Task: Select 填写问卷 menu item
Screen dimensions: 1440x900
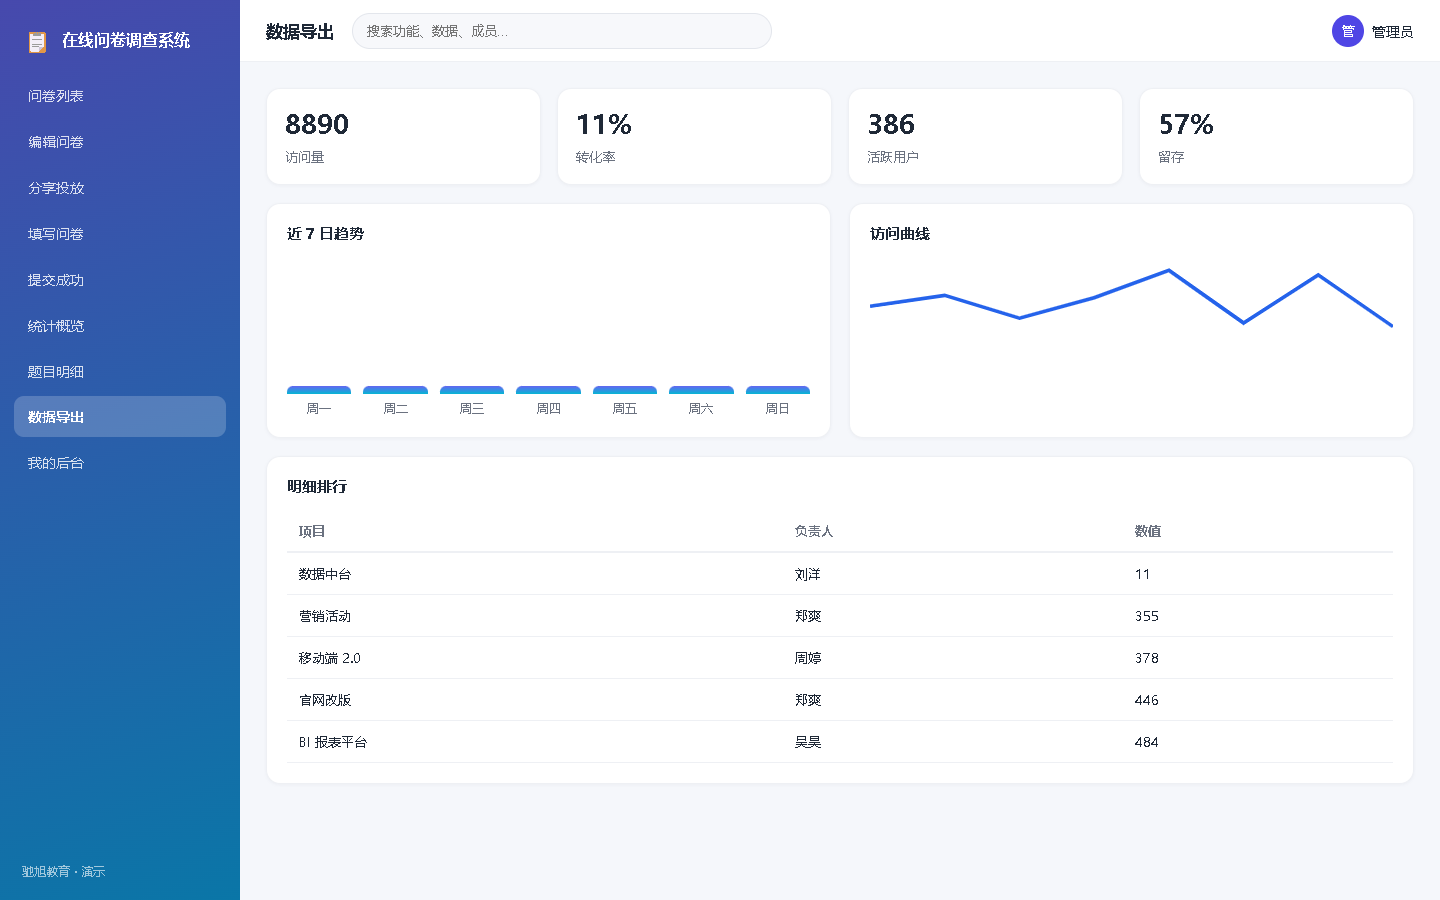Action: 120,234
